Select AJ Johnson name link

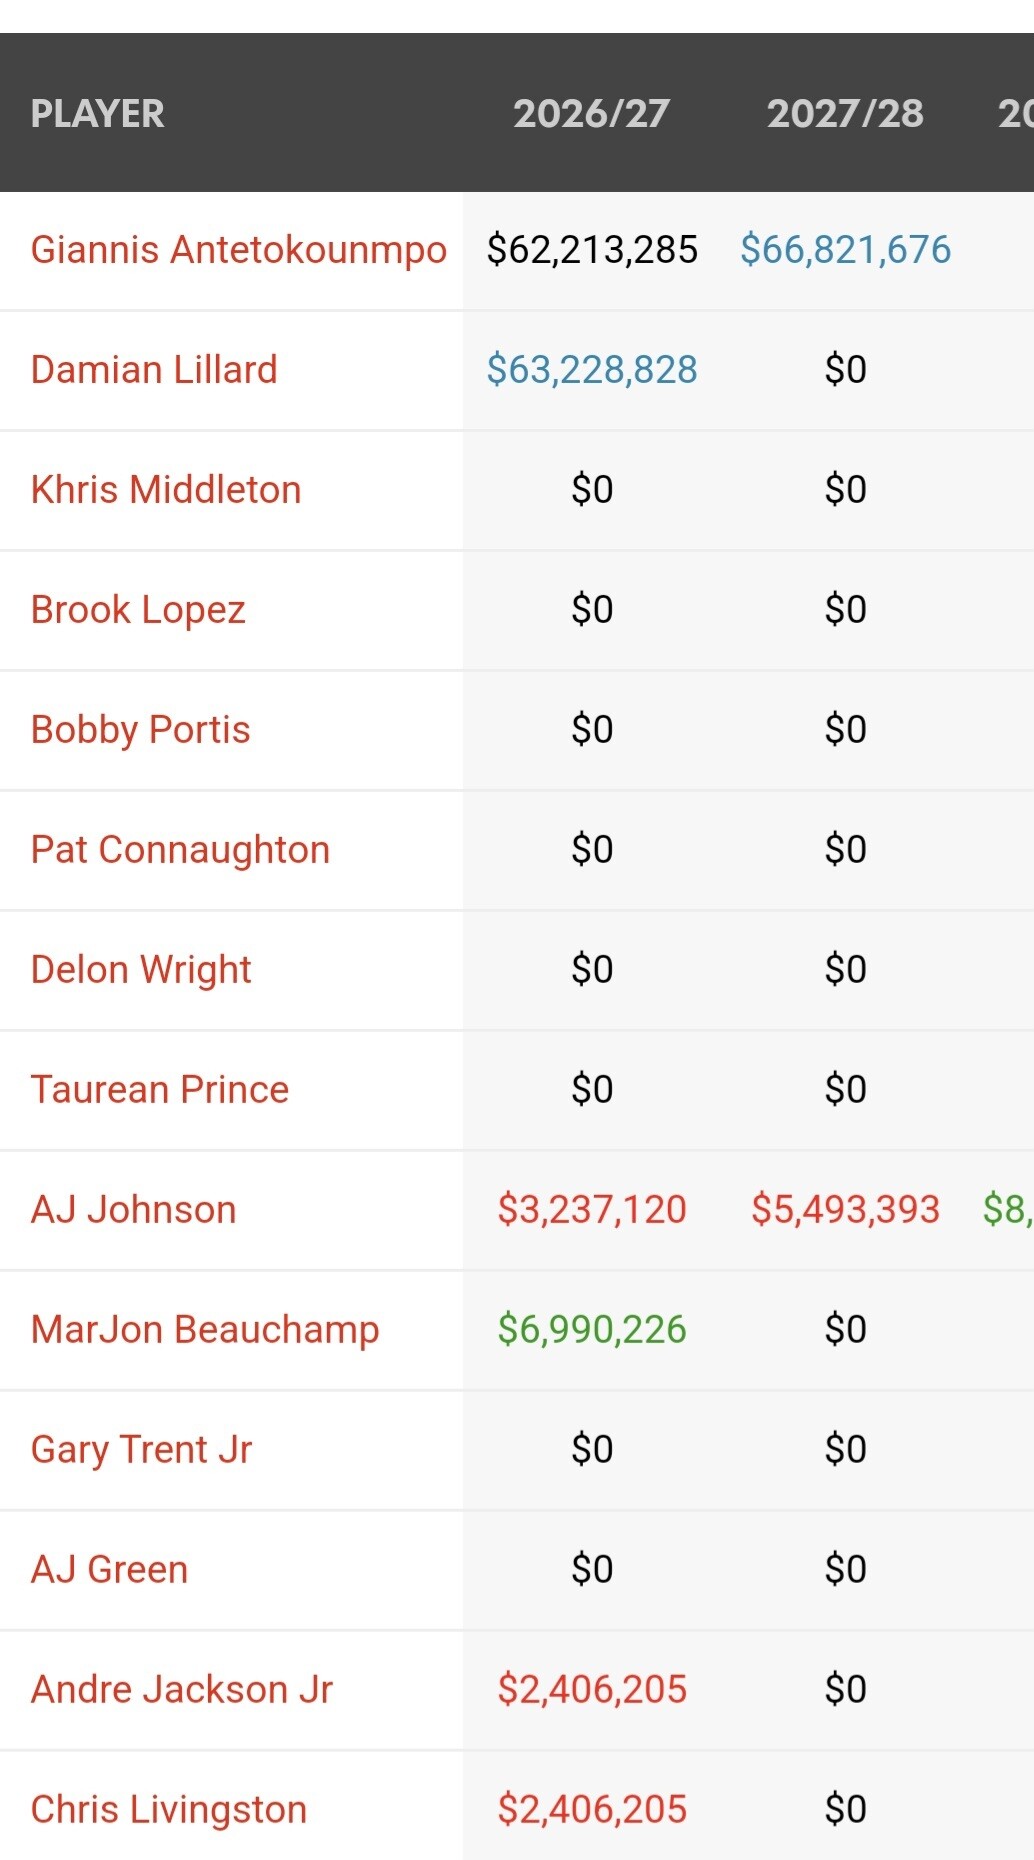pyautogui.click(x=134, y=1210)
